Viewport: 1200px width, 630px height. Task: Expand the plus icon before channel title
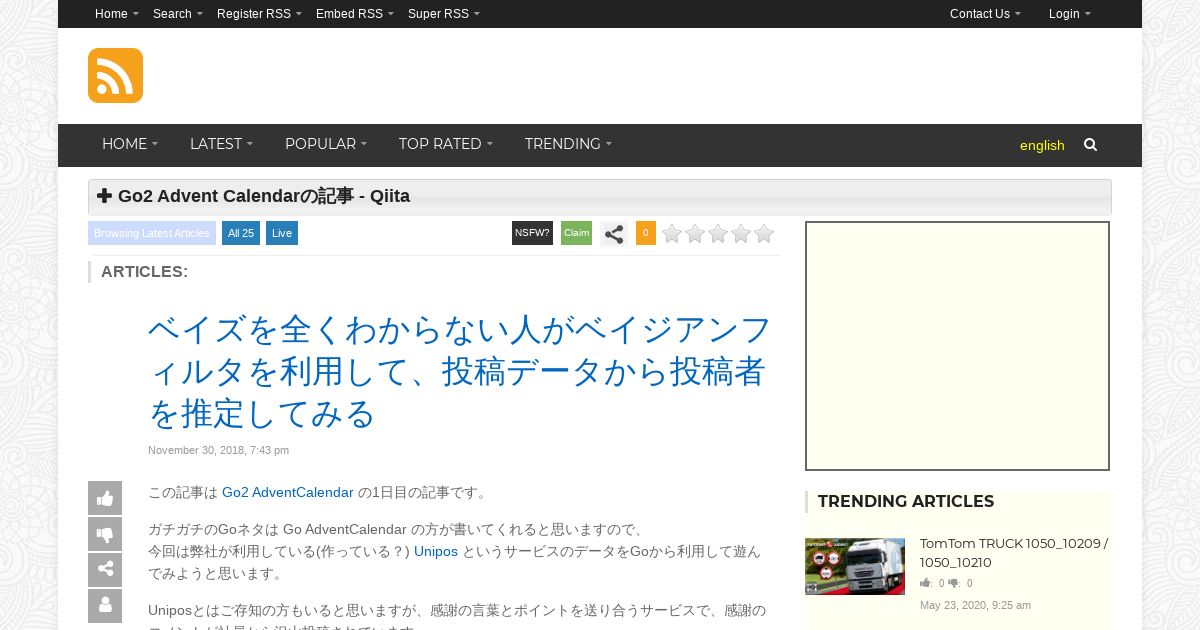tap(104, 196)
